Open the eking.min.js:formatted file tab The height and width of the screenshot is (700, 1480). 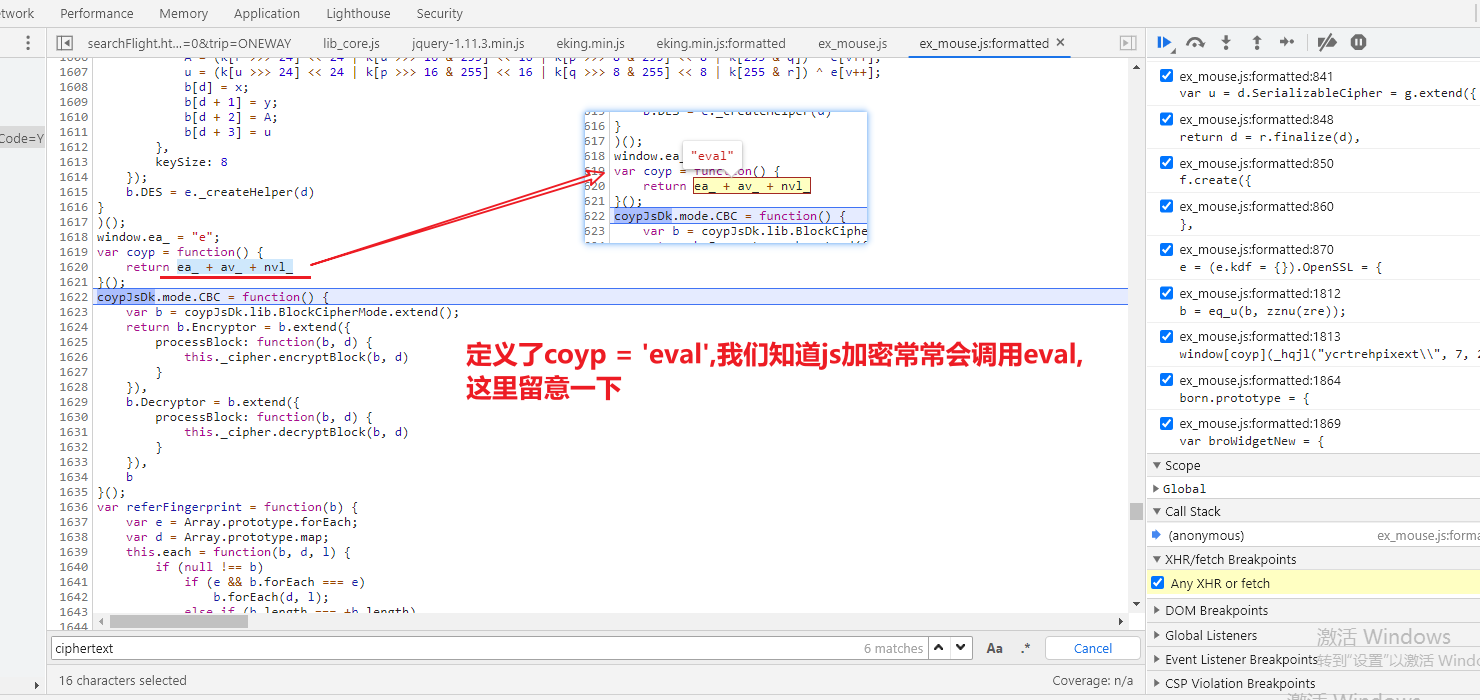click(x=721, y=43)
